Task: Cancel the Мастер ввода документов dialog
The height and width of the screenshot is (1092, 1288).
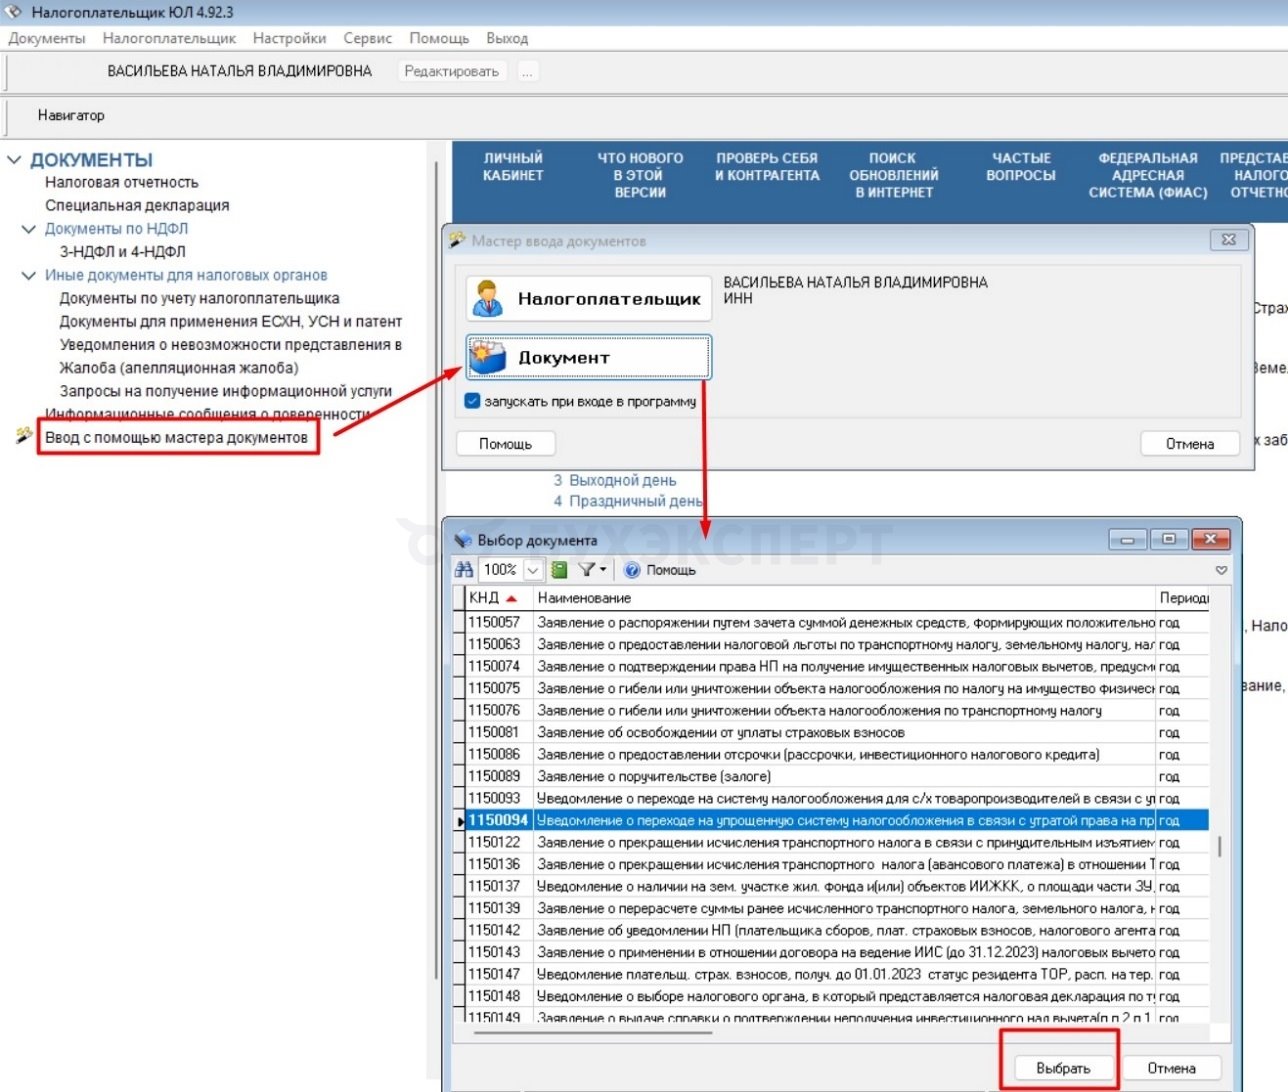Action: 1190,443
